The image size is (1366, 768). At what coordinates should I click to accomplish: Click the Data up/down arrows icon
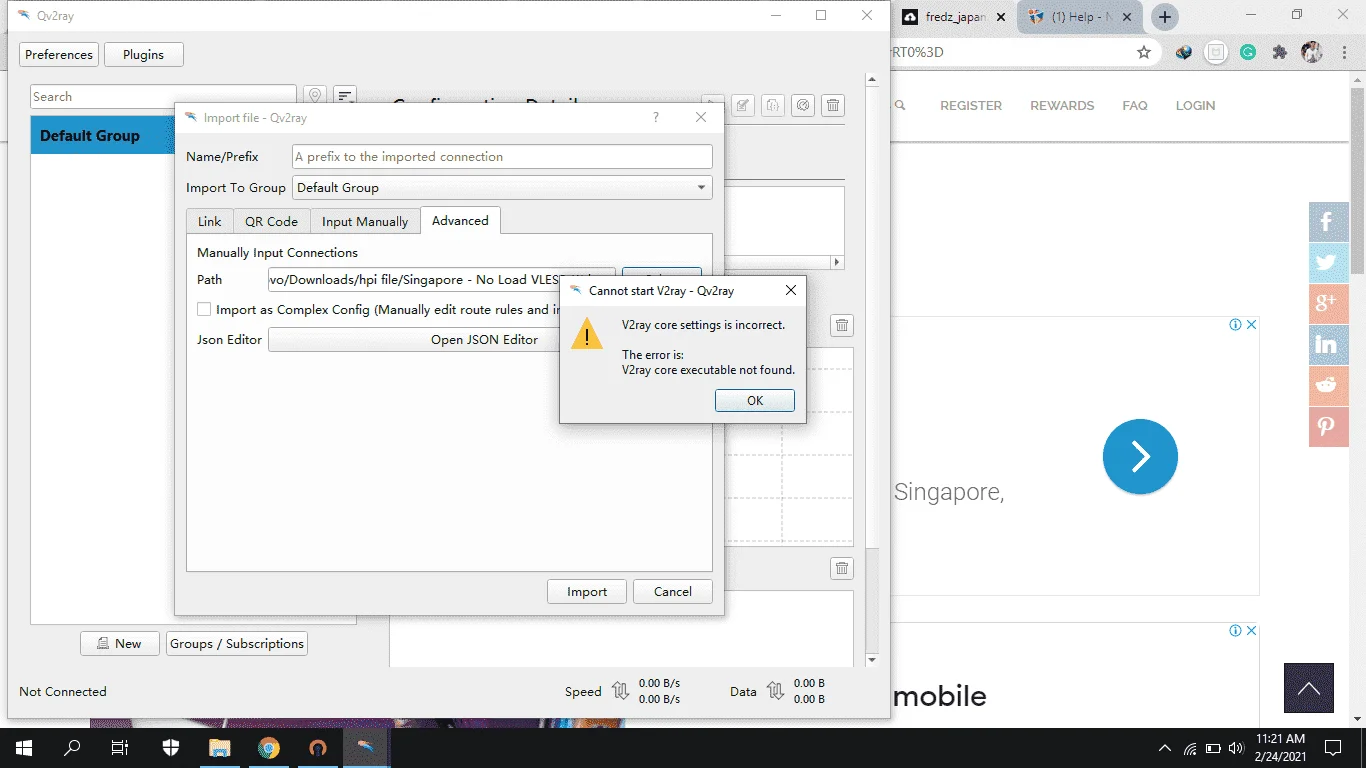click(775, 691)
